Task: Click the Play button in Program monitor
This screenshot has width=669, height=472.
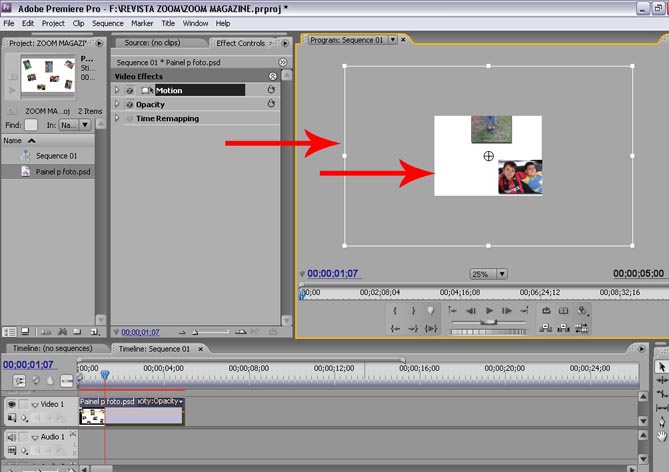Action: [489, 311]
